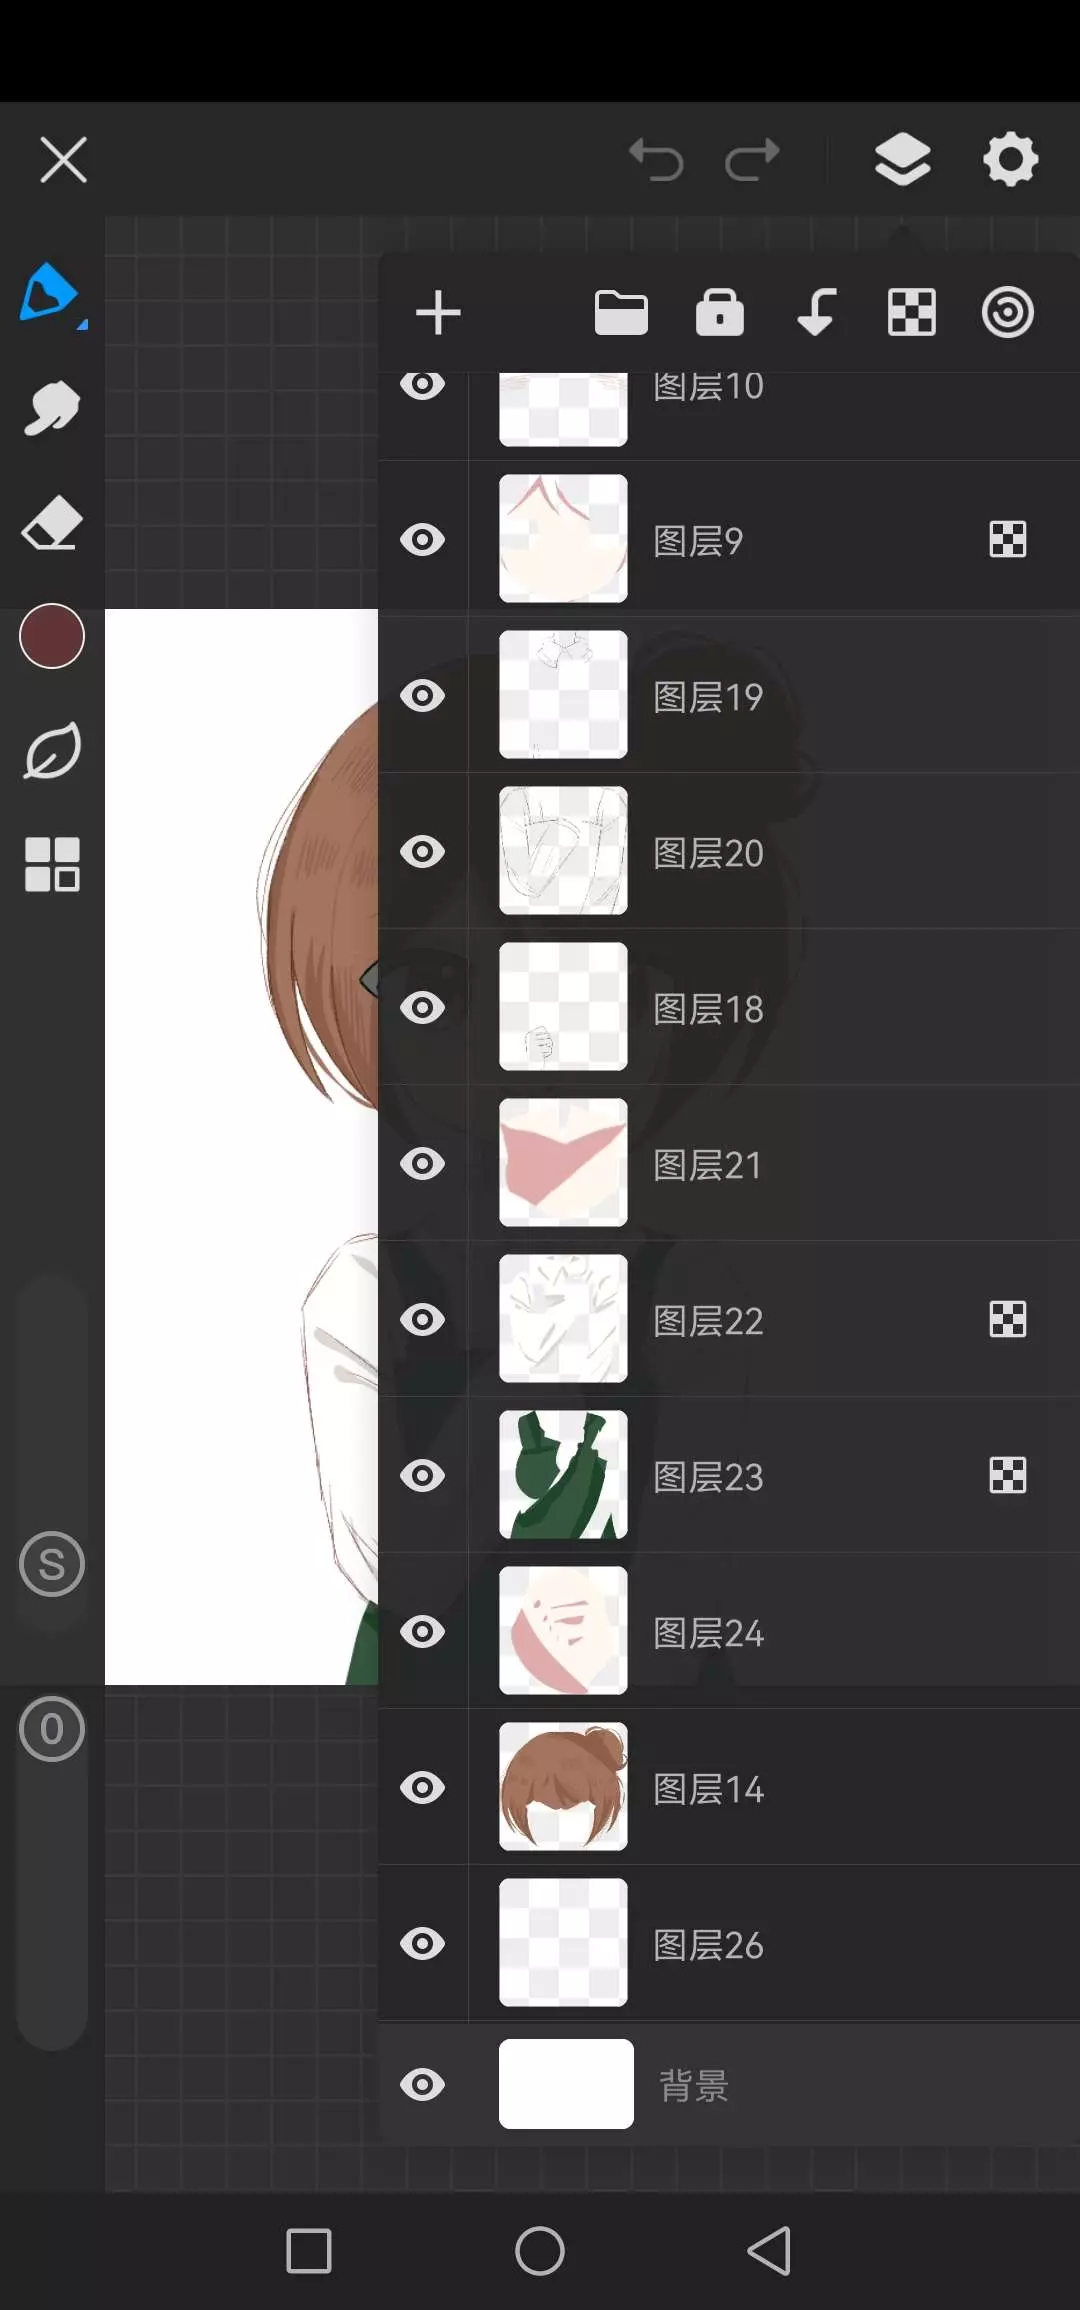Toggle visibility of 背景 layer
The width and height of the screenshot is (1080, 2310).
(x=423, y=2085)
